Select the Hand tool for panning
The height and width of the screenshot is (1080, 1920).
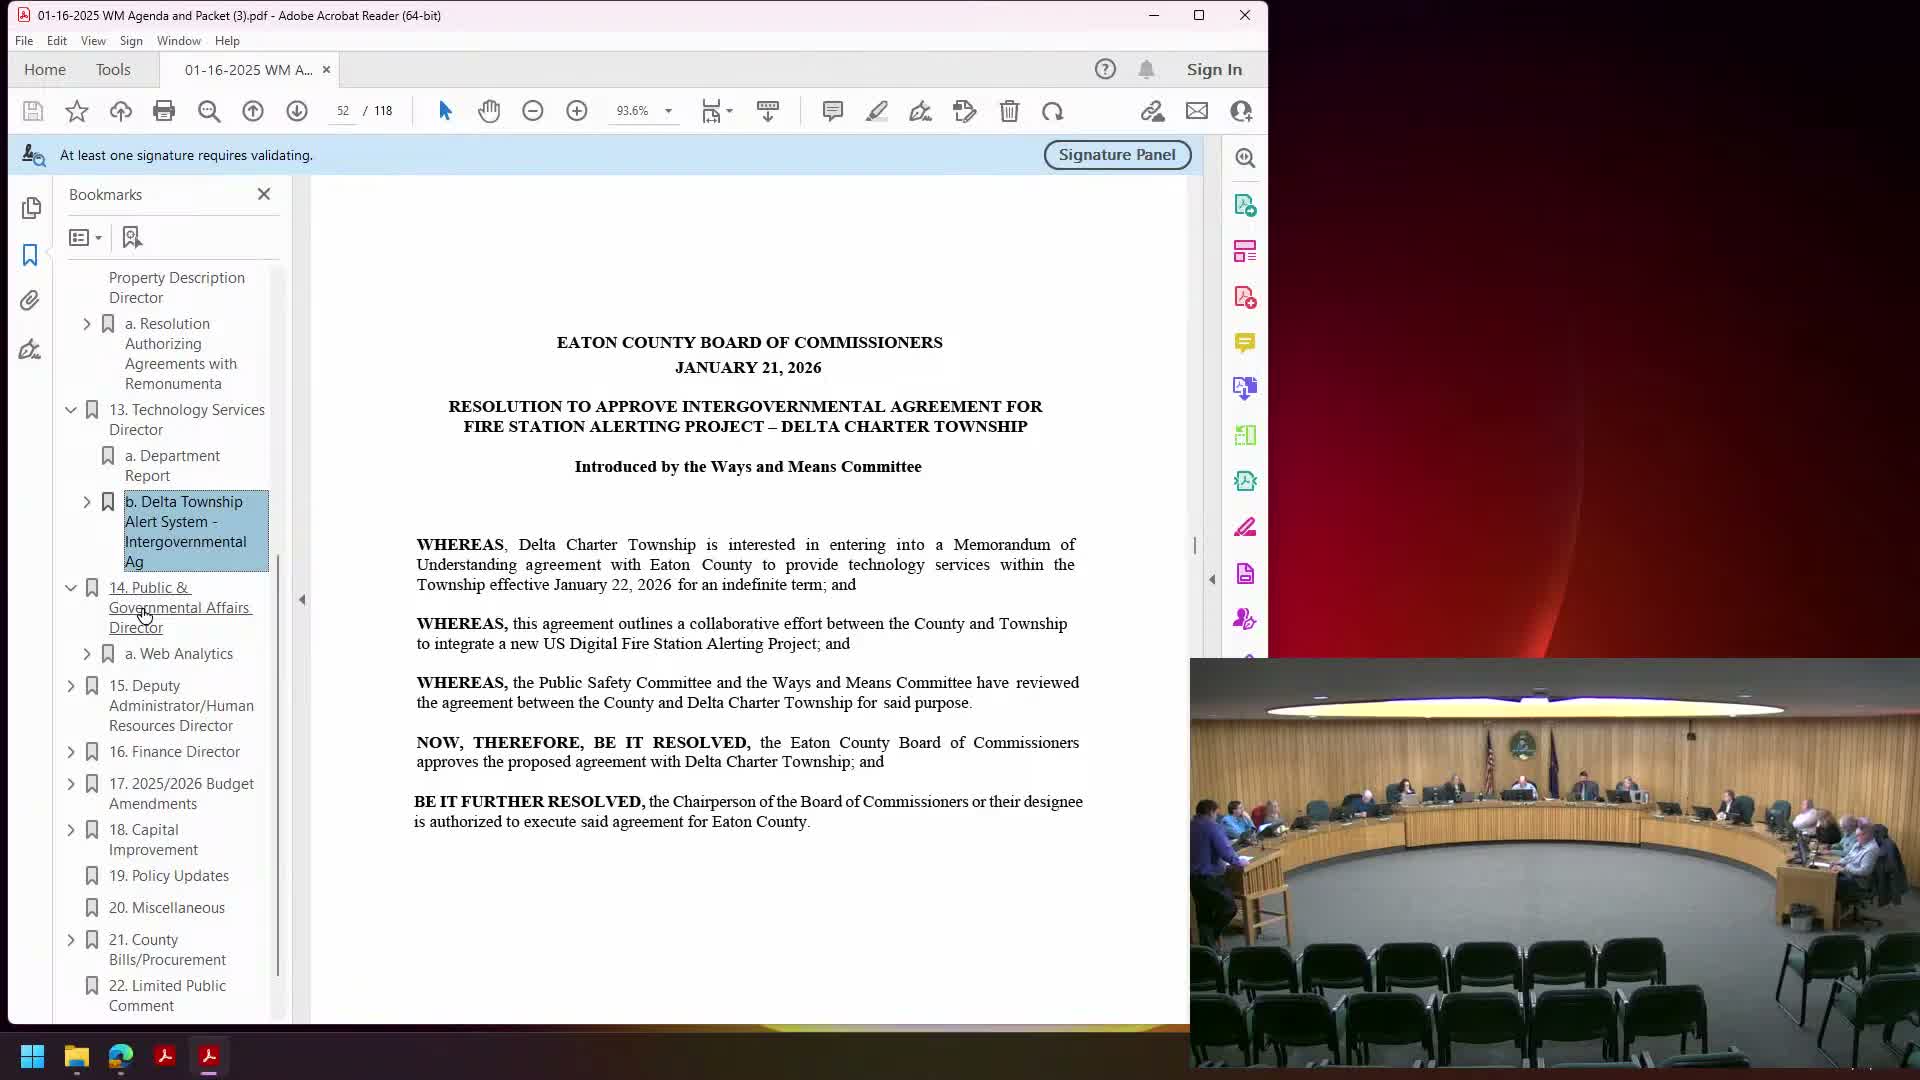point(489,111)
